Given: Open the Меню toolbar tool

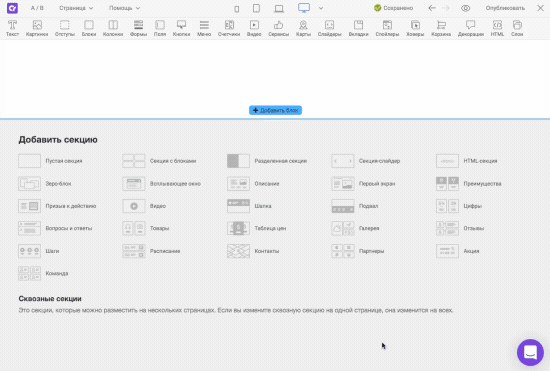Looking at the screenshot, I should (204, 28).
